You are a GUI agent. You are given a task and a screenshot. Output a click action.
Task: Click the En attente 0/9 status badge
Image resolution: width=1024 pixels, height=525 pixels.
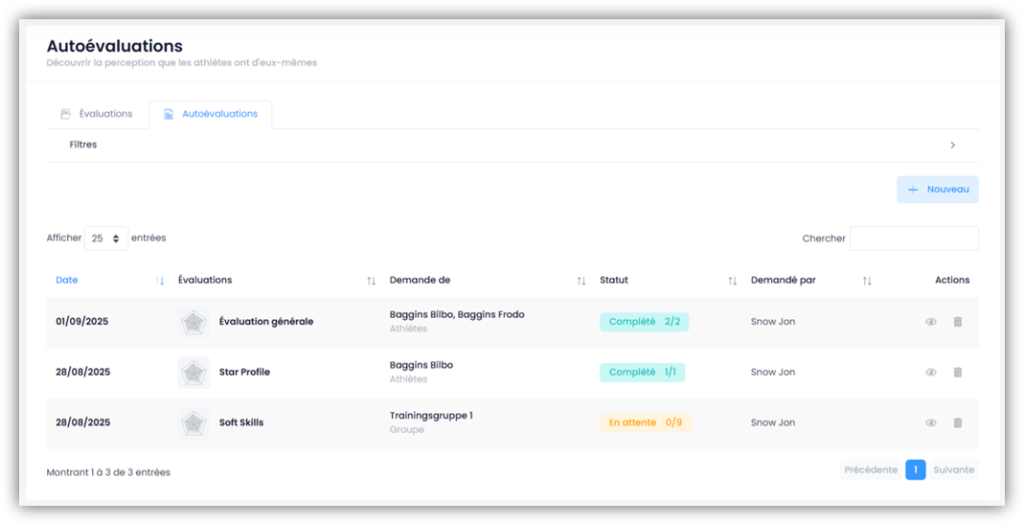645,423
